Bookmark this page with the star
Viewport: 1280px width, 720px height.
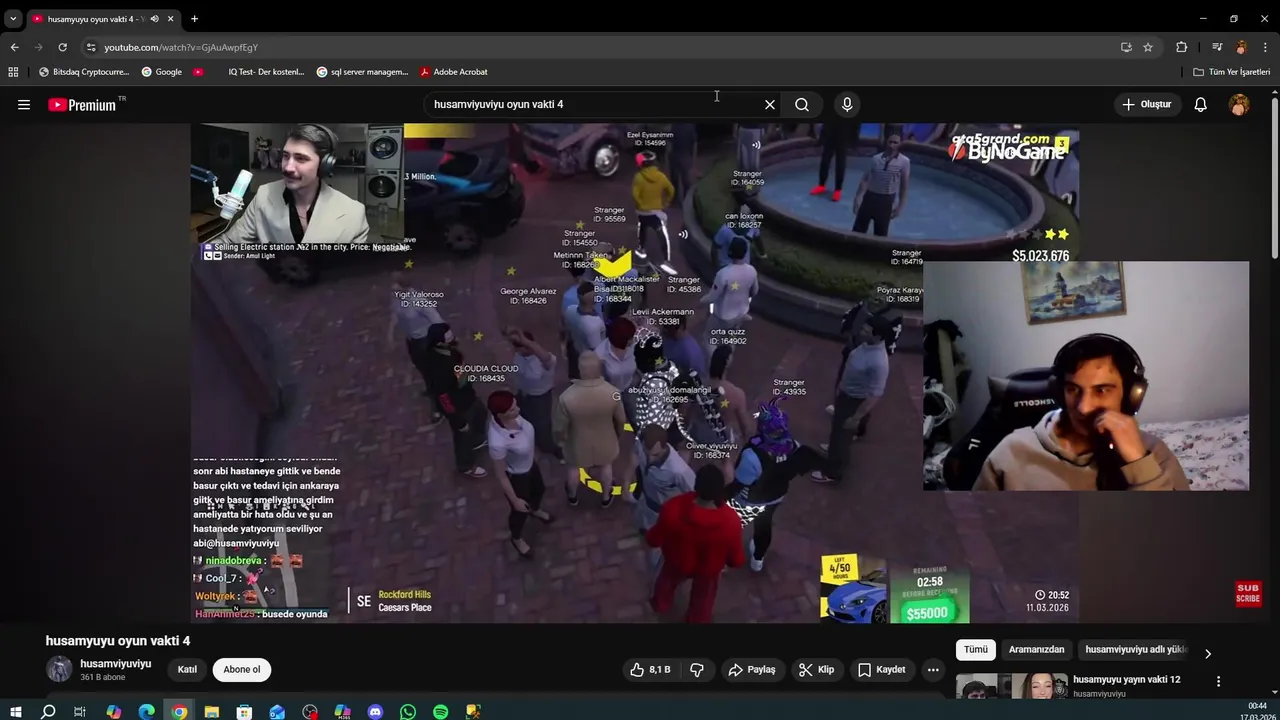pyautogui.click(x=1148, y=47)
